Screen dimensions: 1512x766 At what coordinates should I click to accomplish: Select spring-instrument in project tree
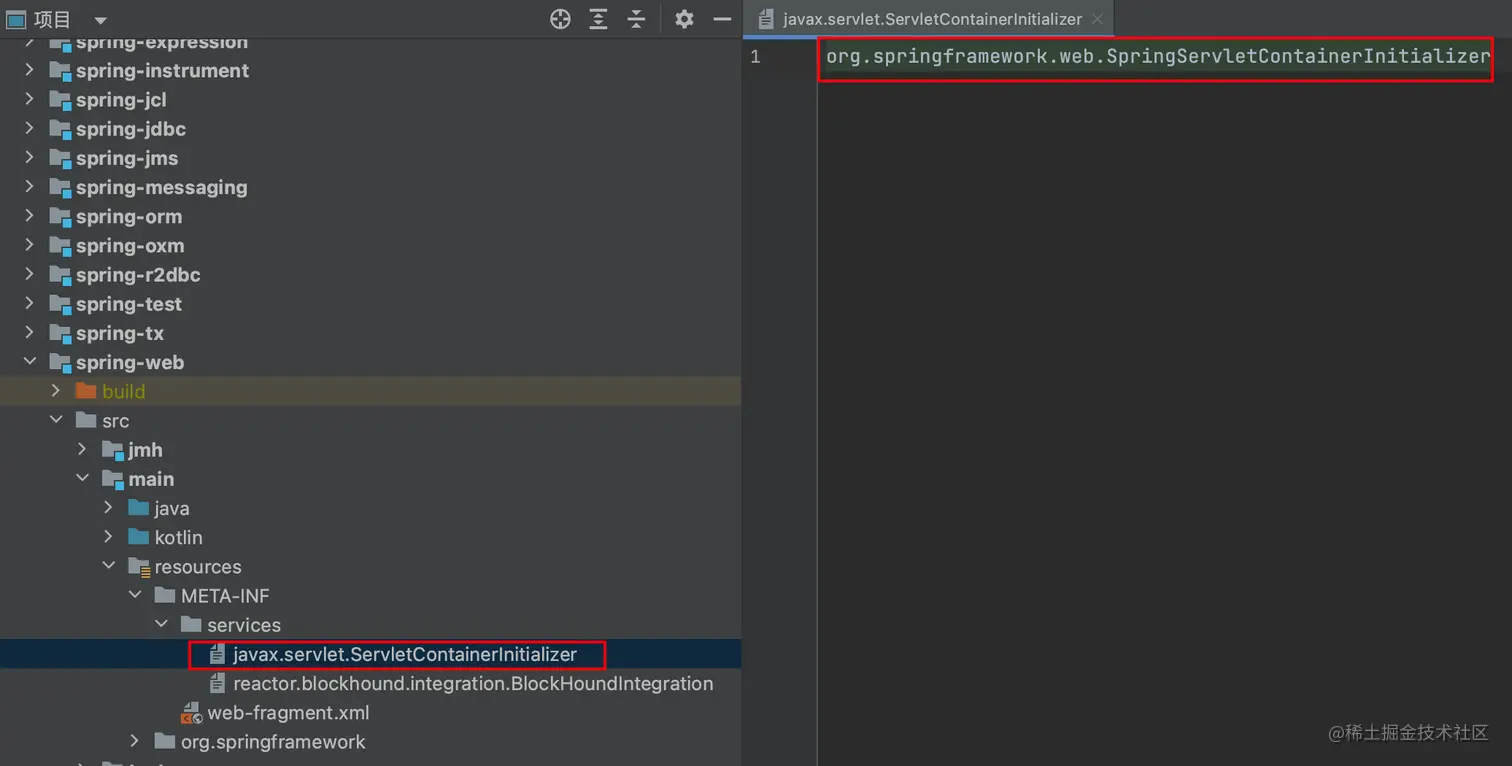pyautogui.click(x=370, y=70)
